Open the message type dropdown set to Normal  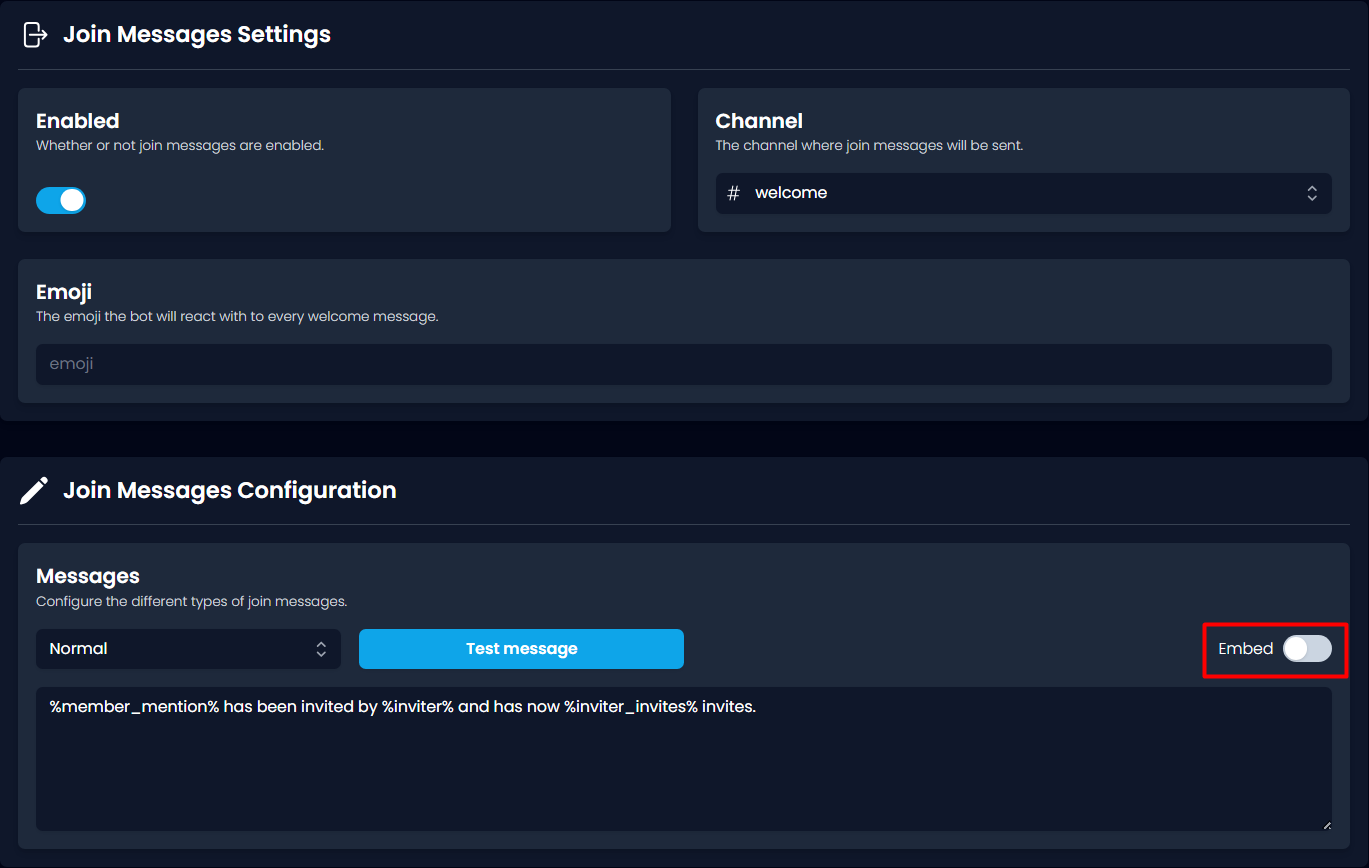pos(188,648)
